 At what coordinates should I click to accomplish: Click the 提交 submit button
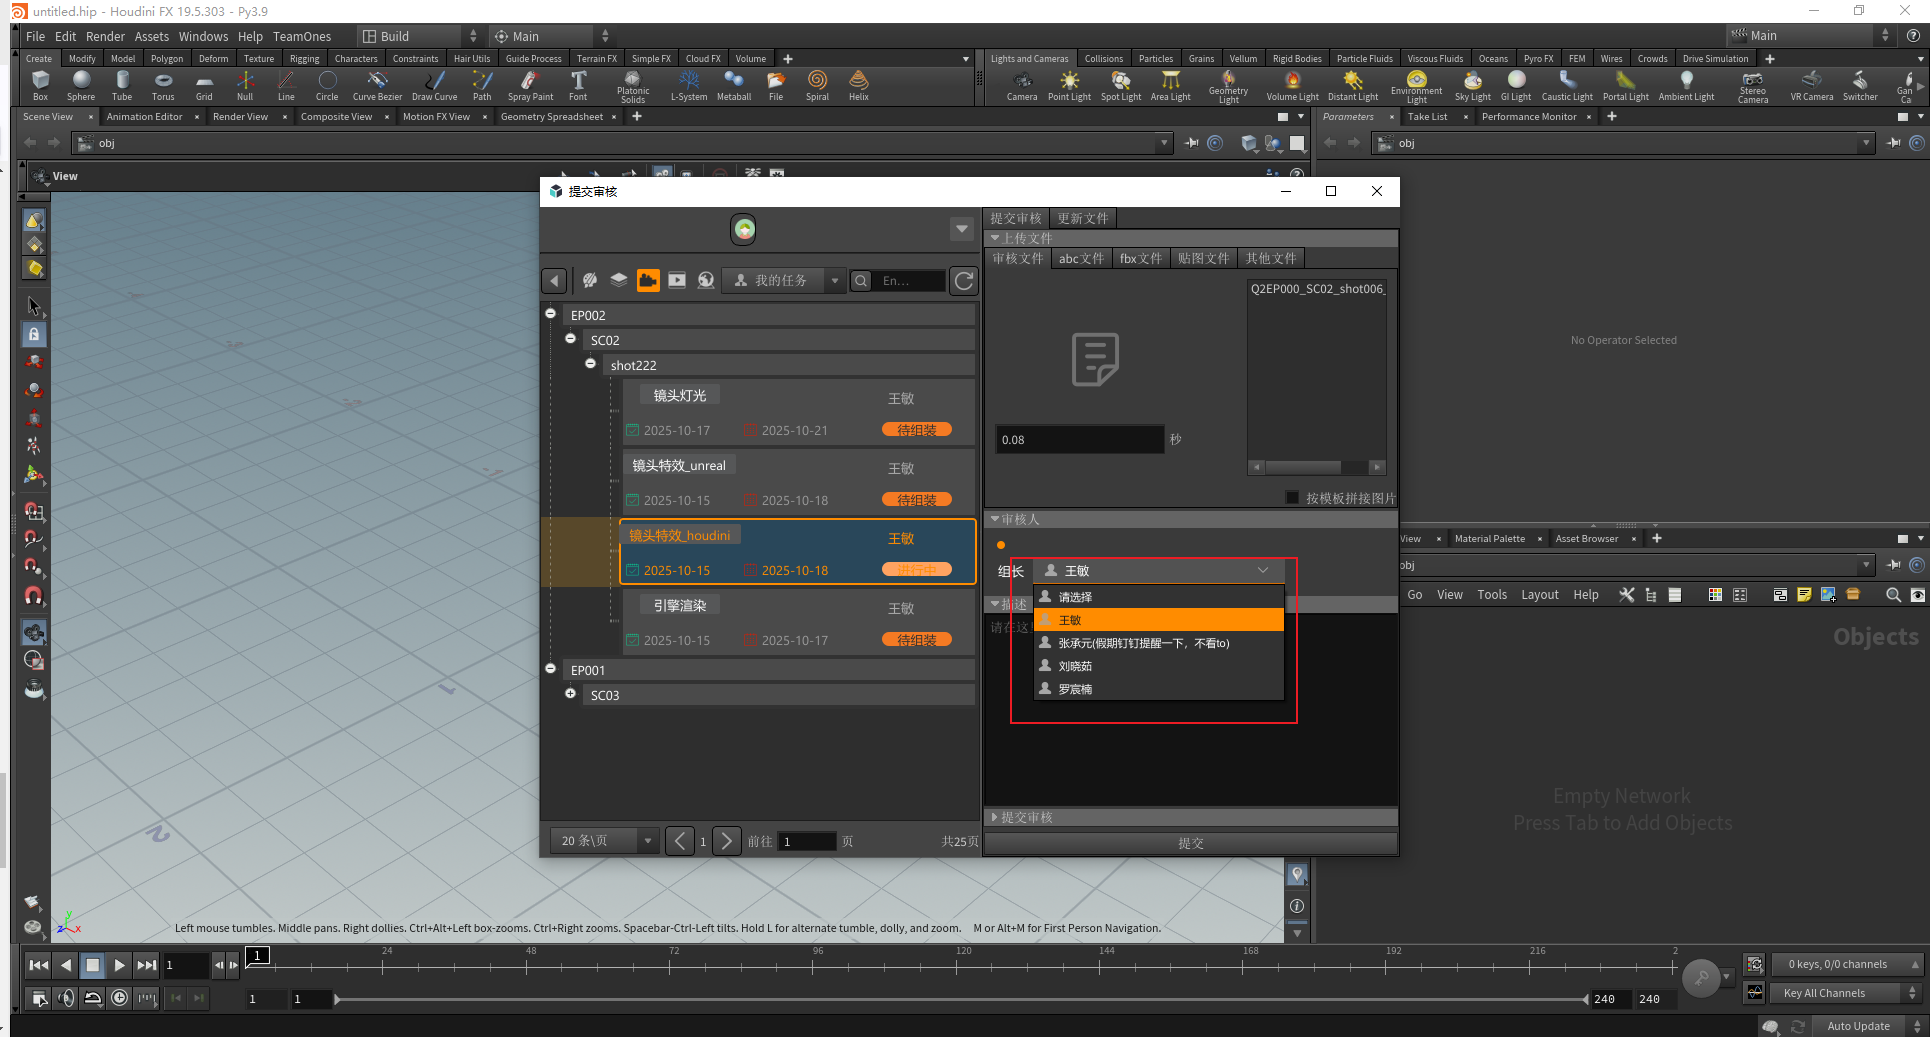point(1190,843)
